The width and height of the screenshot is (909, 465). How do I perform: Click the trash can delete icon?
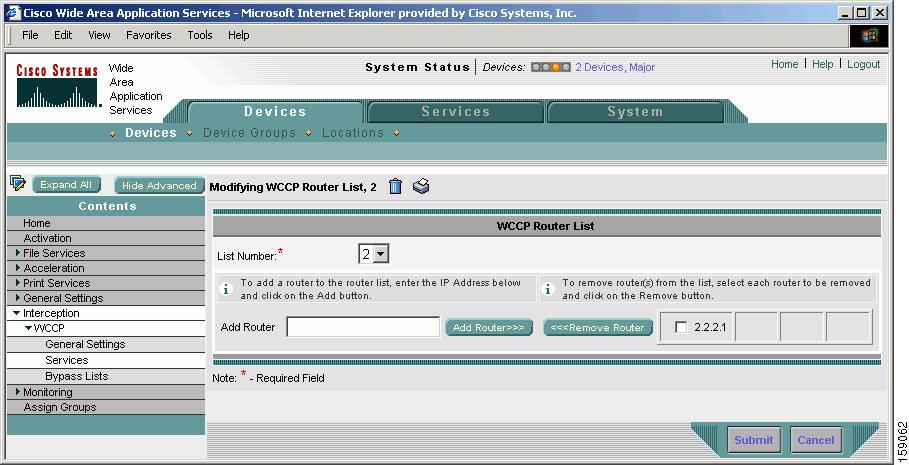(x=395, y=186)
